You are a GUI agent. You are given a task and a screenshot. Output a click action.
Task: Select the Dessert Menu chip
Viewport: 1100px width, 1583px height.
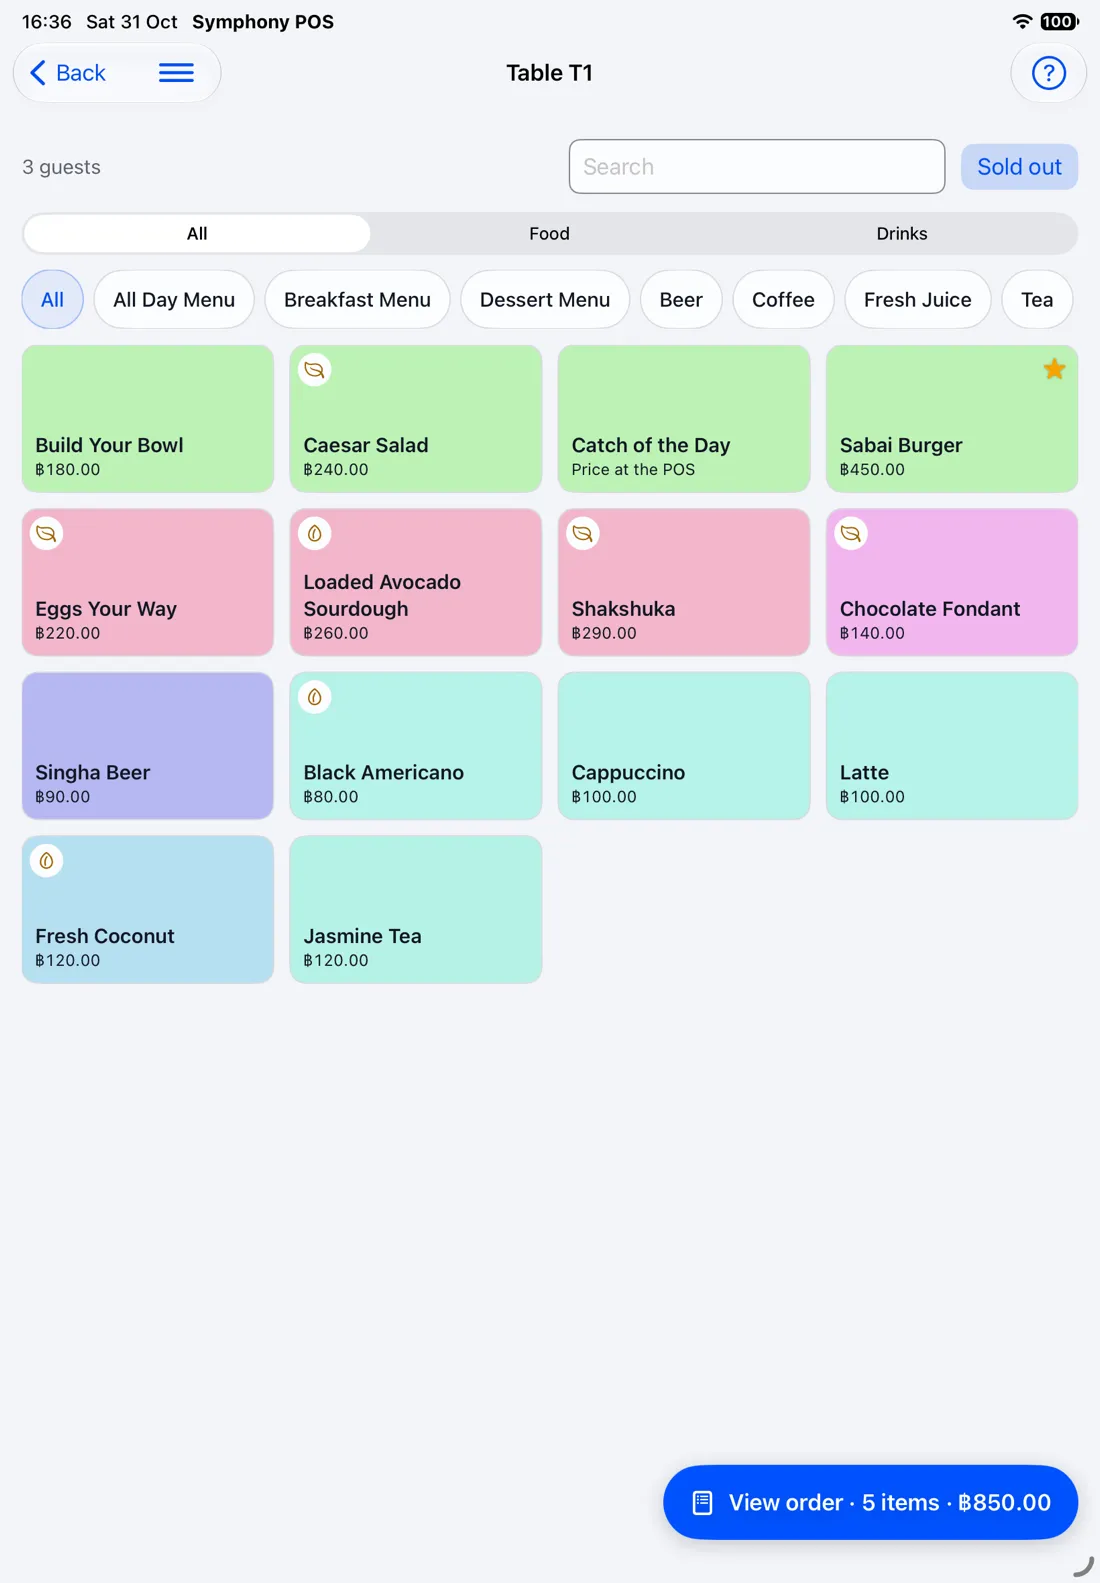point(545,299)
